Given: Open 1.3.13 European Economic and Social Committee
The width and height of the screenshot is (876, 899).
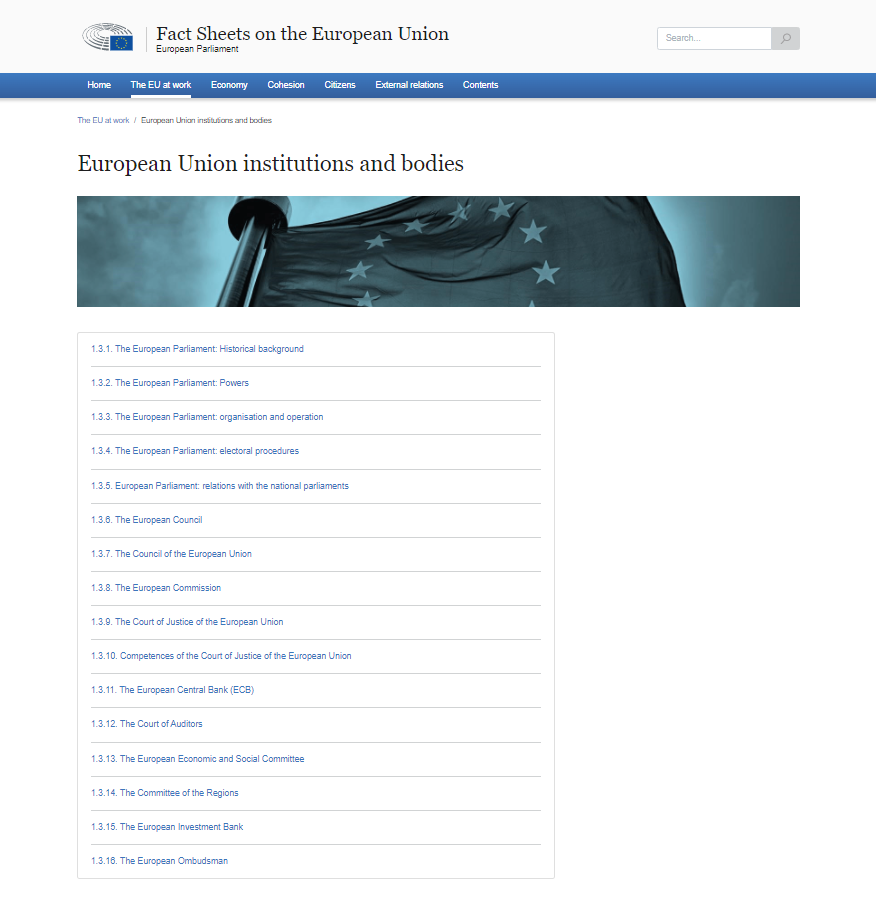Looking at the screenshot, I should [198, 759].
